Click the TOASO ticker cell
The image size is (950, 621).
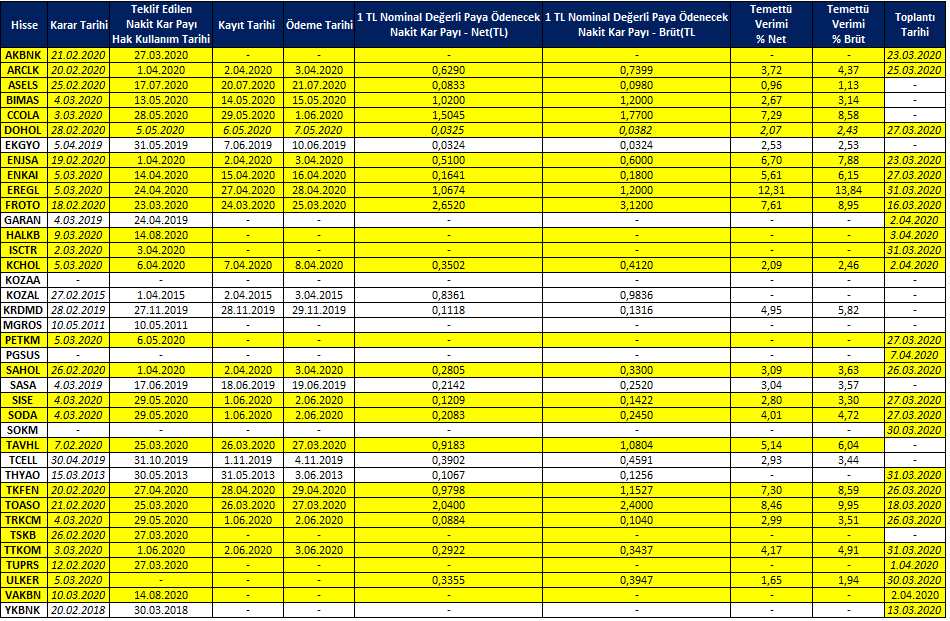(x=24, y=505)
